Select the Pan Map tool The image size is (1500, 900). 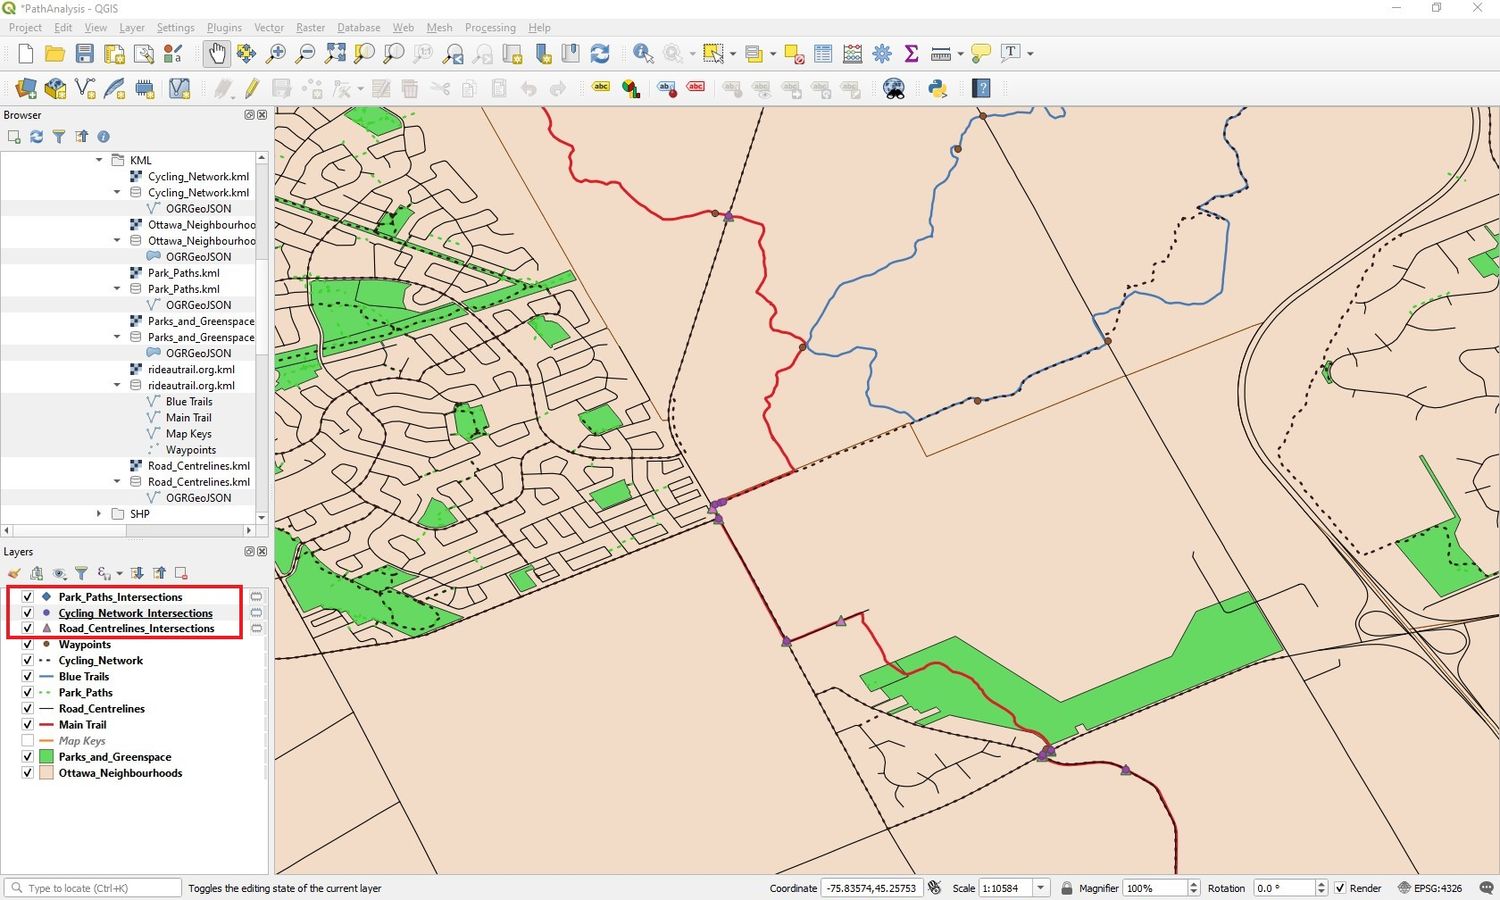(x=217, y=53)
